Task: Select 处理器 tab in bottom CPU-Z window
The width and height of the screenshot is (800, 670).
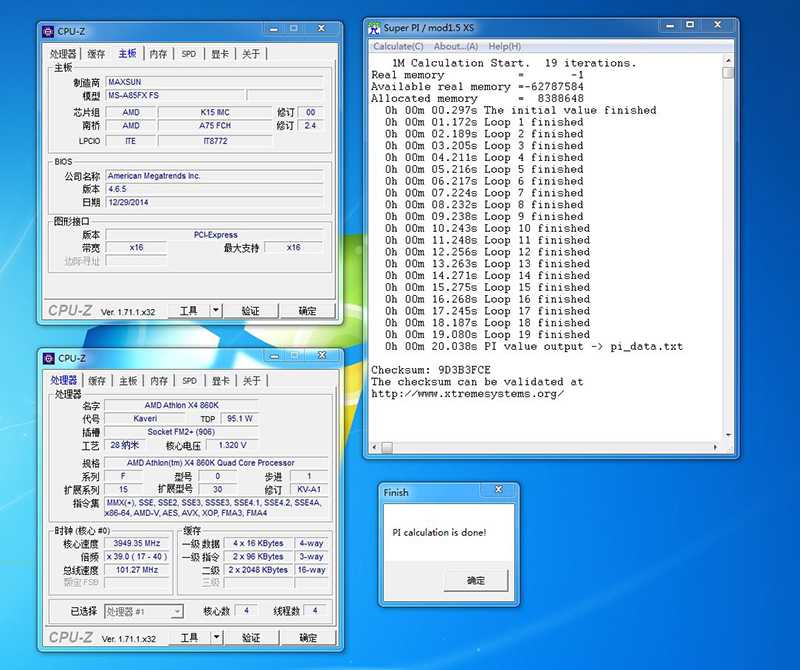Action: pos(63,380)
